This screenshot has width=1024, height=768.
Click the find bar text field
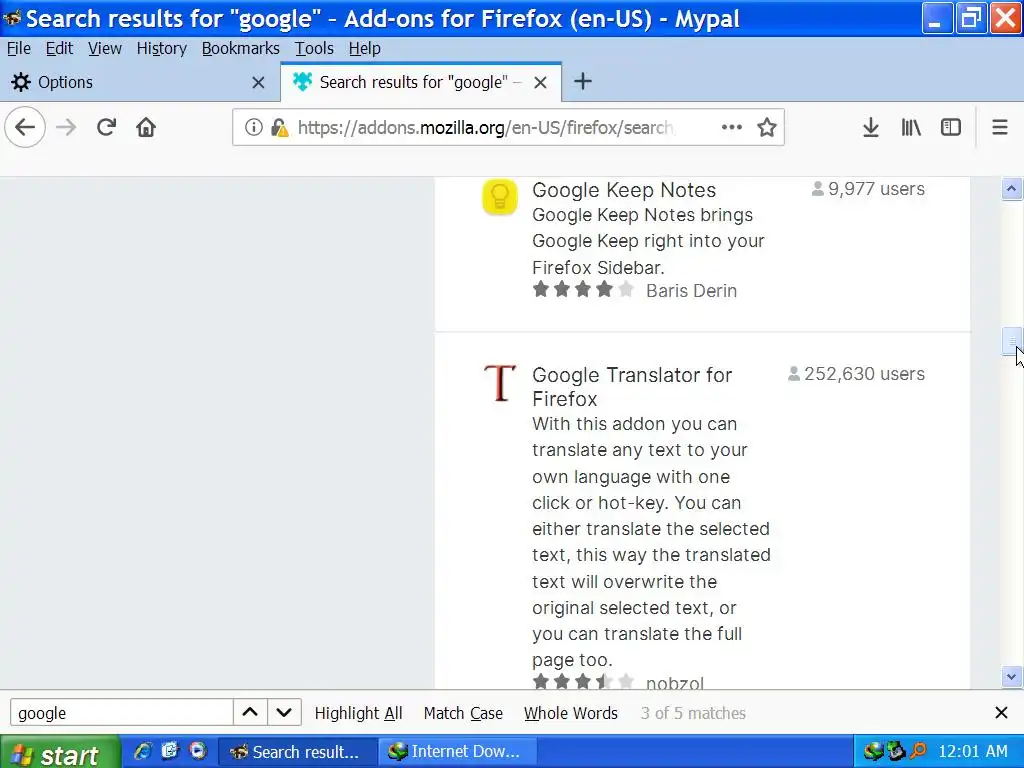pyautogui.click(x=121, y=712)
